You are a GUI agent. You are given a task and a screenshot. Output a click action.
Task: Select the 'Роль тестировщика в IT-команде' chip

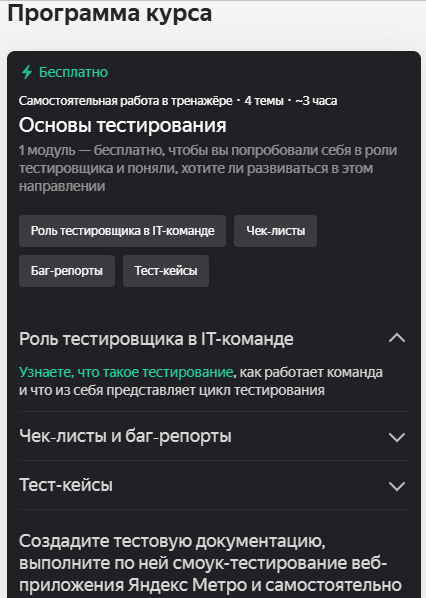point(122,231)
